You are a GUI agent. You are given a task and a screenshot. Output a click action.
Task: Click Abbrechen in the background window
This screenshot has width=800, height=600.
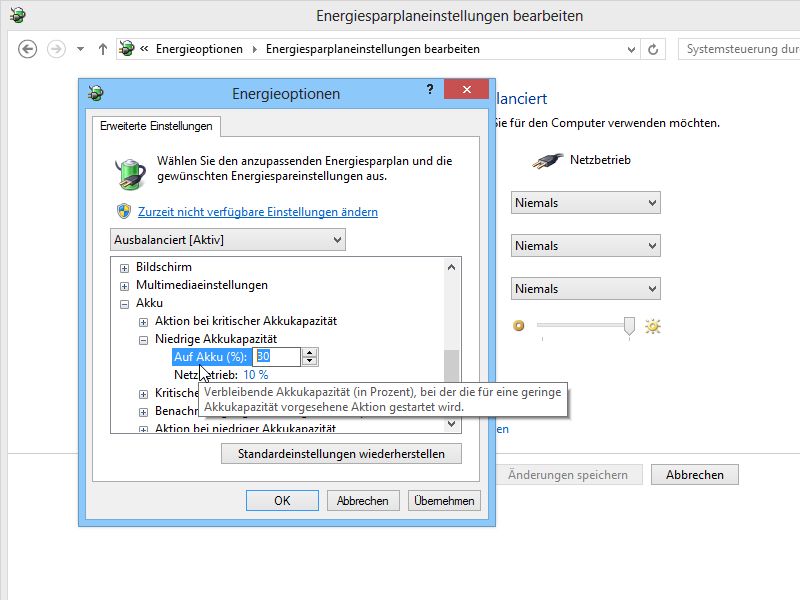click(694, 474)
